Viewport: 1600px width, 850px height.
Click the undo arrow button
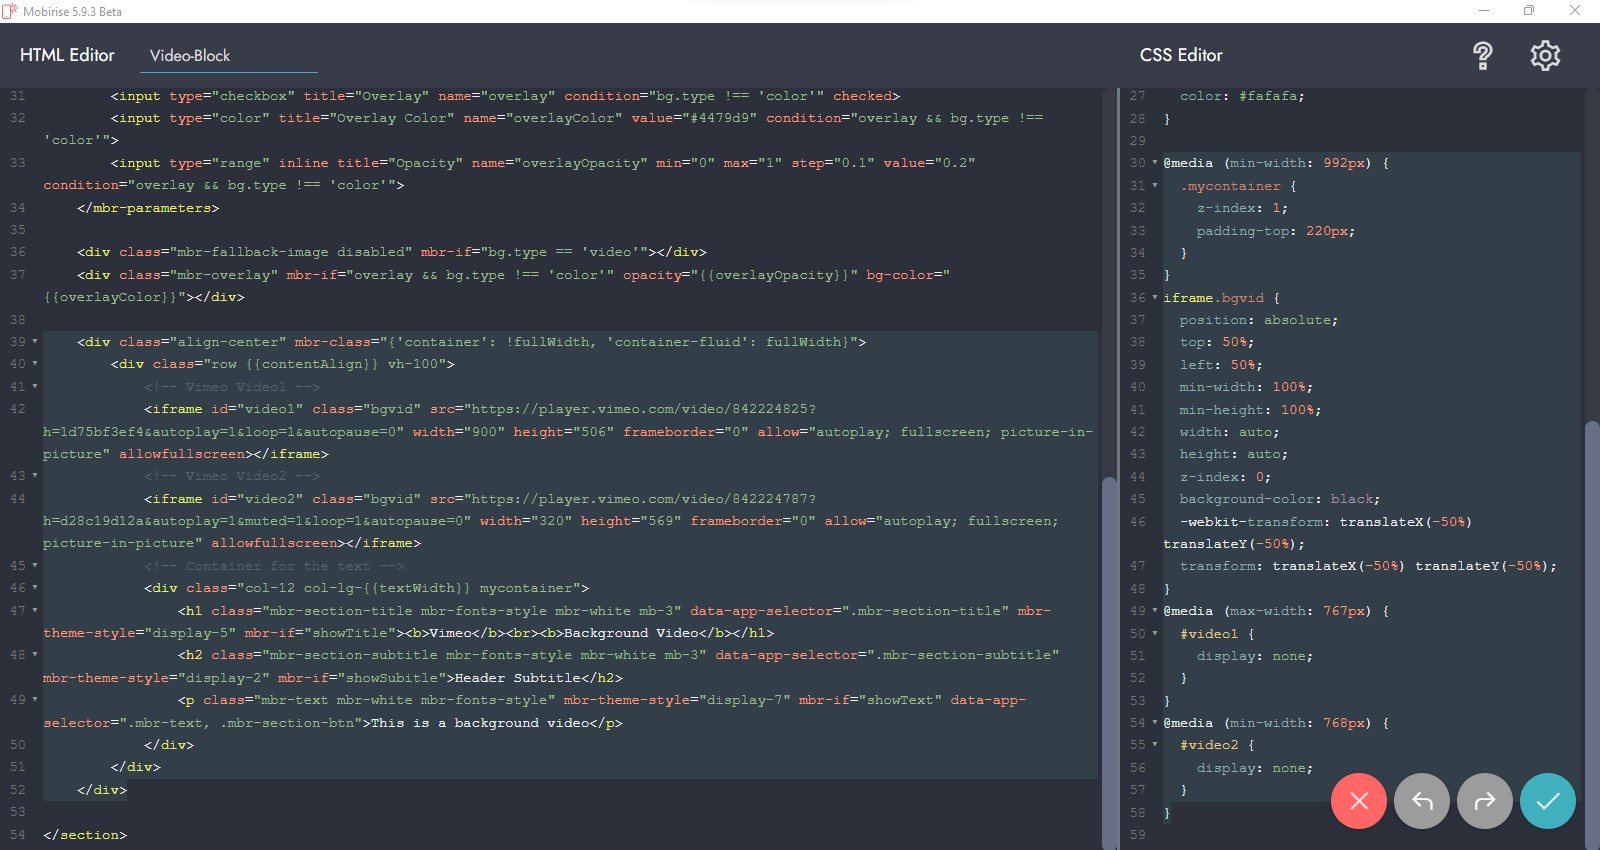click(x=1422, y=801)
